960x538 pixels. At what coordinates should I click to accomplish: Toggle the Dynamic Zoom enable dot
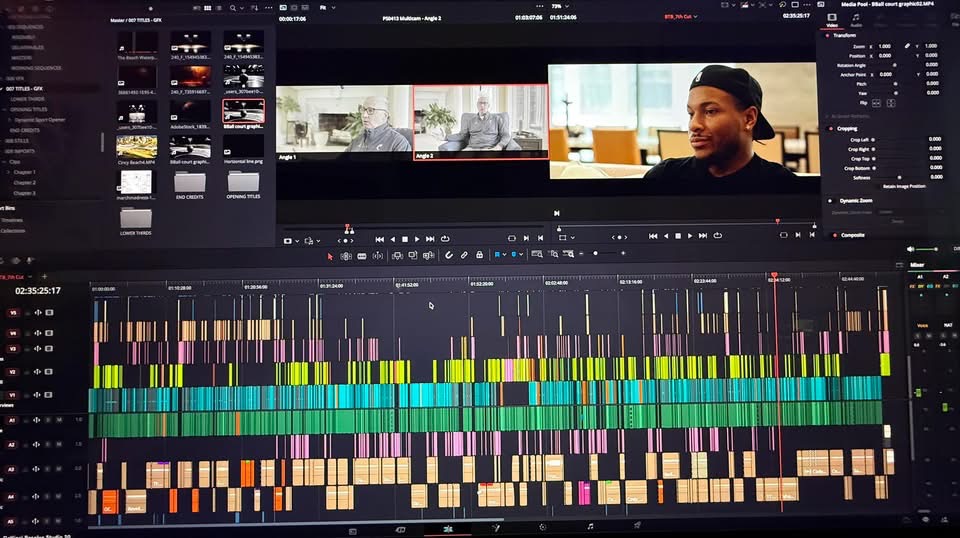(x=831, y=201)
